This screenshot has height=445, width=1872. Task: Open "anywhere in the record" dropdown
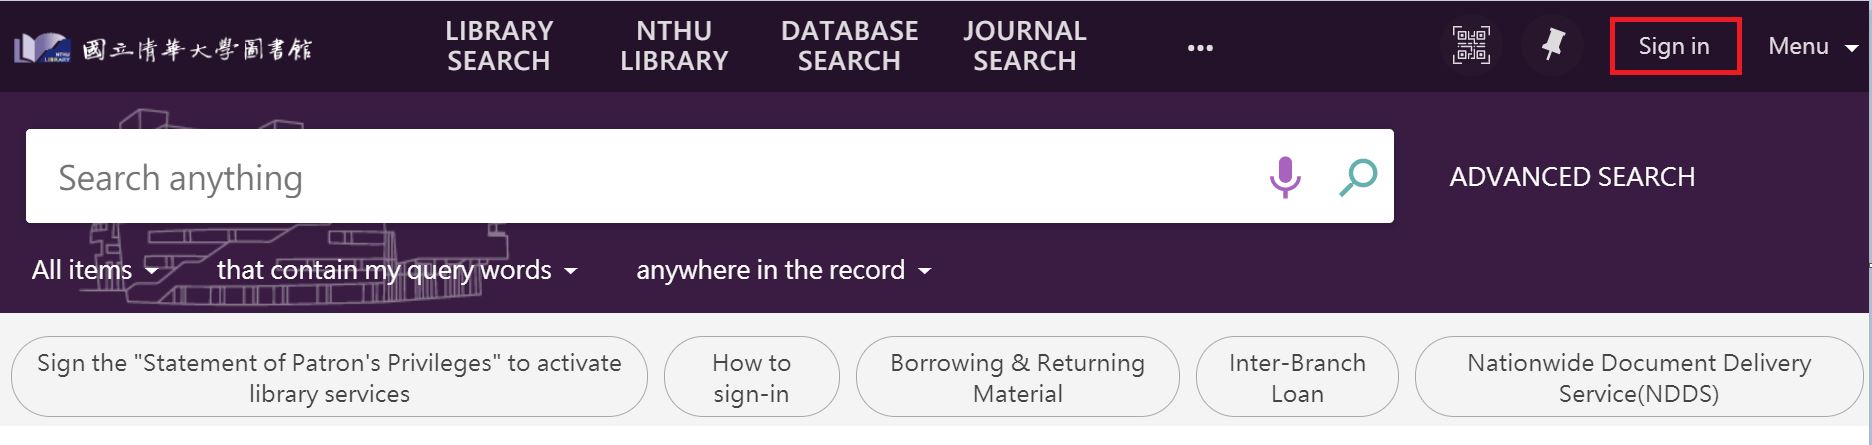click(x=783, y=270)
